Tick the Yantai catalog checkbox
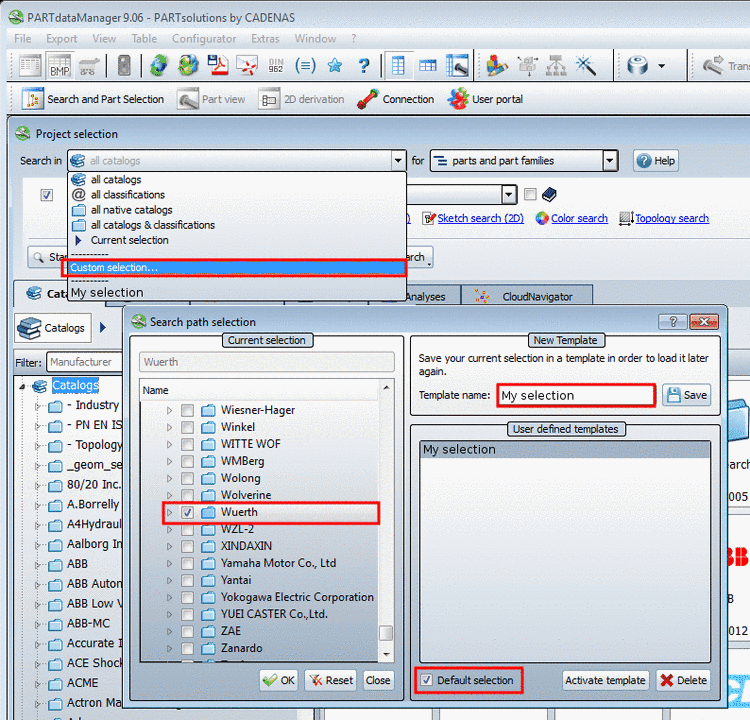Viewport: 750px width, 720px height. click(188, 580)
